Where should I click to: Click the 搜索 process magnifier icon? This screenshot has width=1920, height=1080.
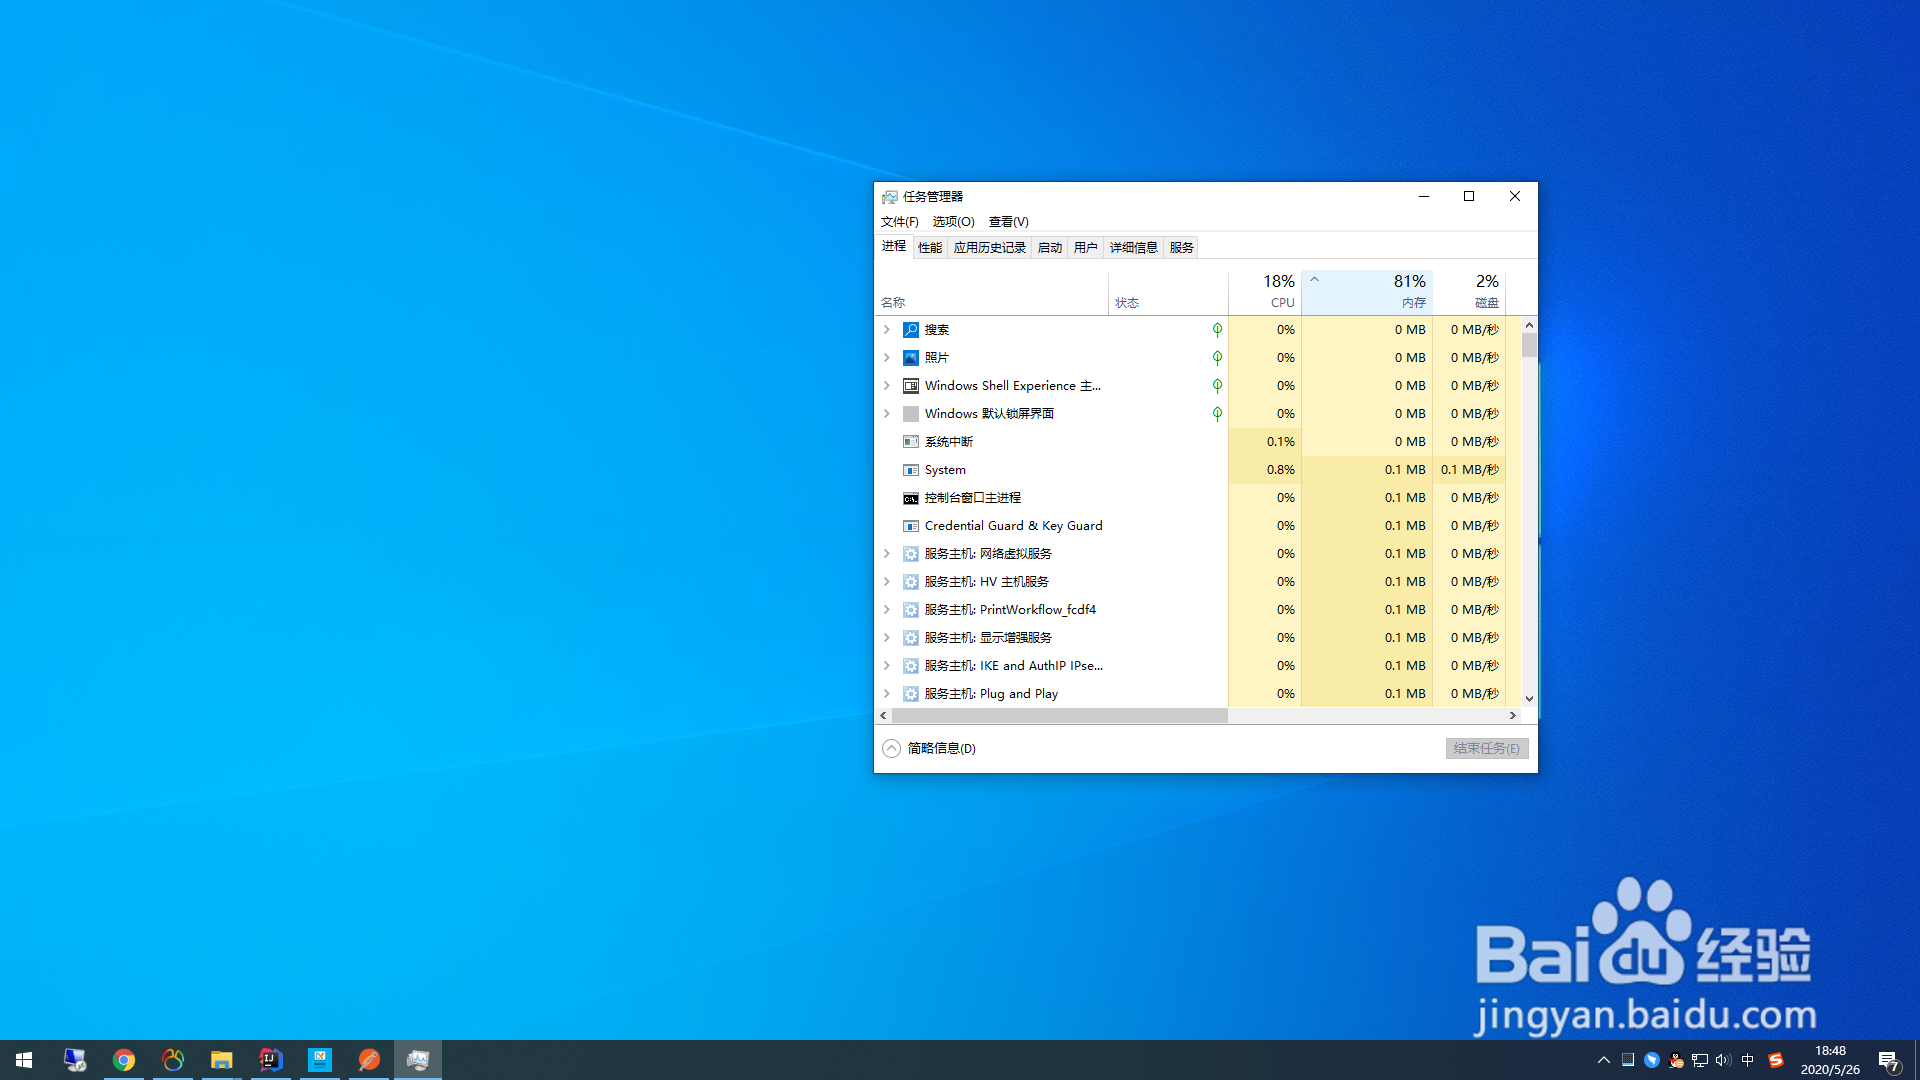[x=910, y=329]
